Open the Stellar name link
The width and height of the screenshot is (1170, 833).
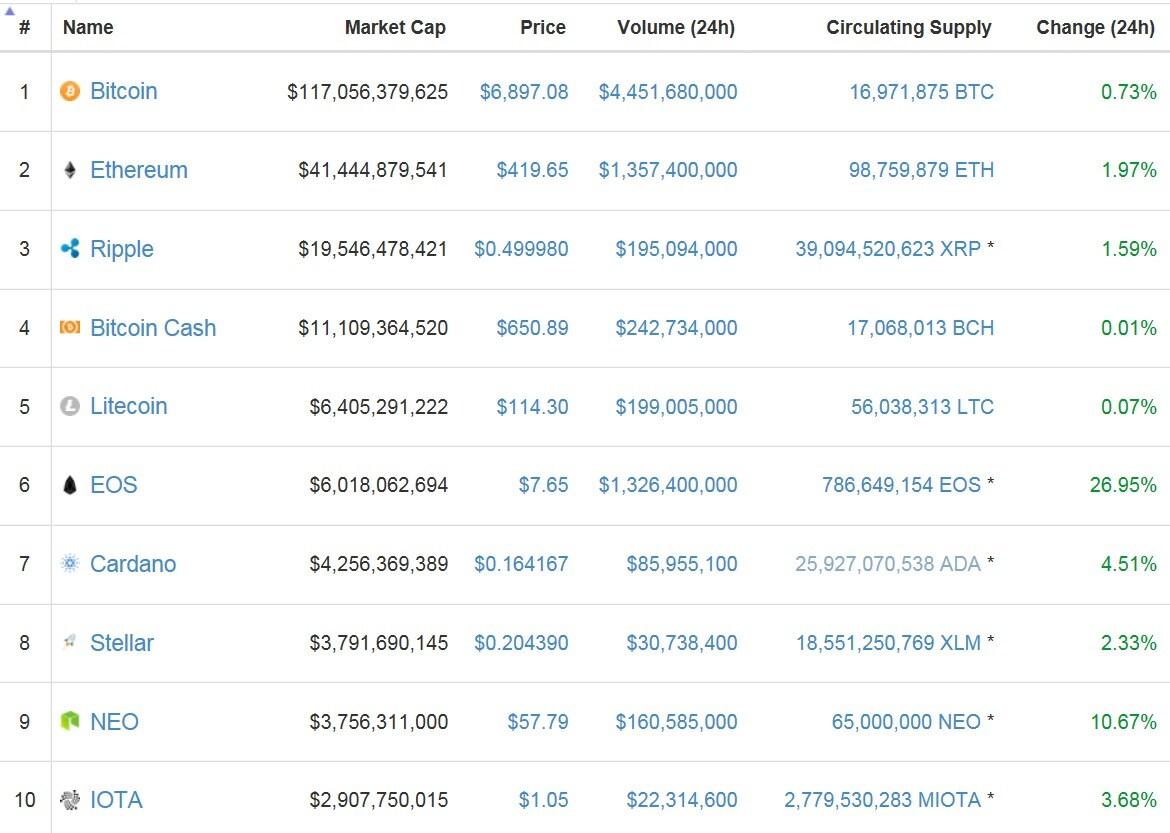122,643
